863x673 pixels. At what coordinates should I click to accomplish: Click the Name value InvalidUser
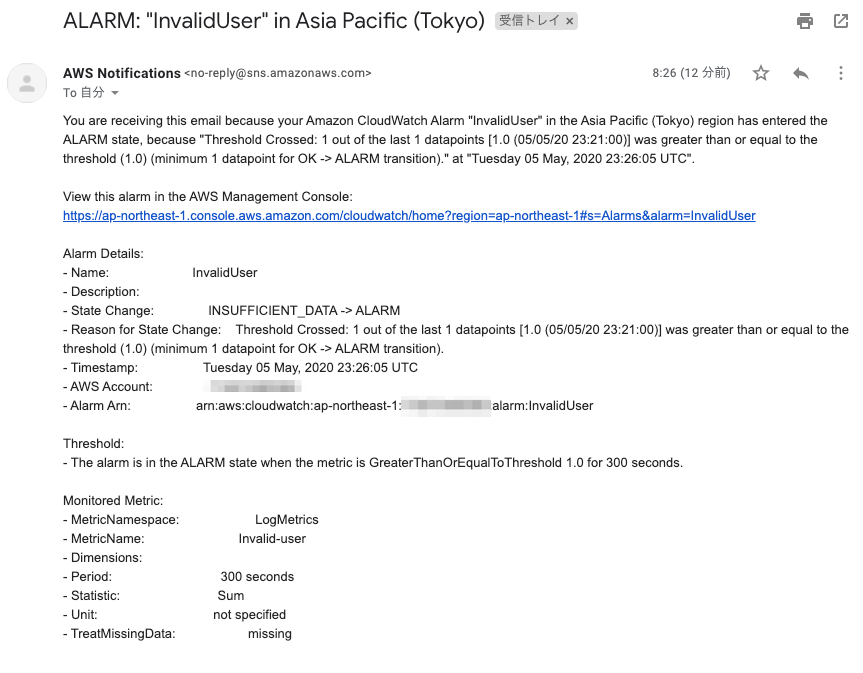coord(225,273)
